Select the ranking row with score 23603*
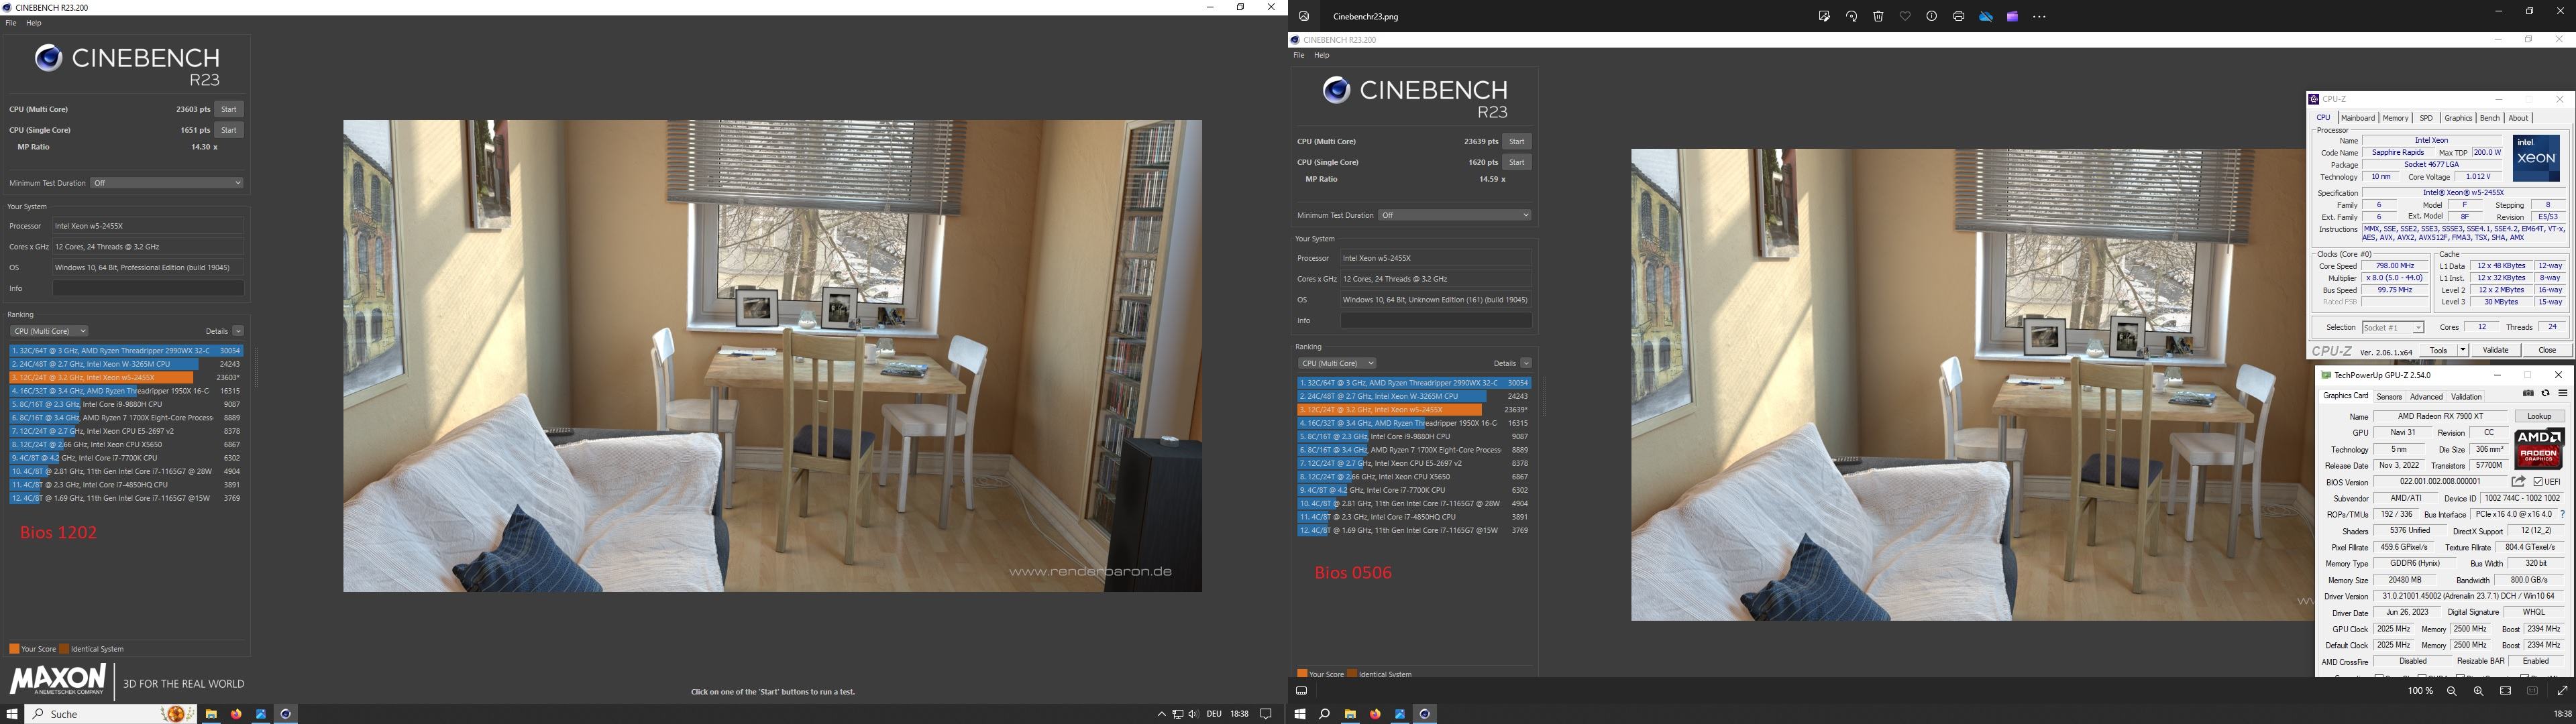The height and width of the screenshot is (724, 2576). 126,378
